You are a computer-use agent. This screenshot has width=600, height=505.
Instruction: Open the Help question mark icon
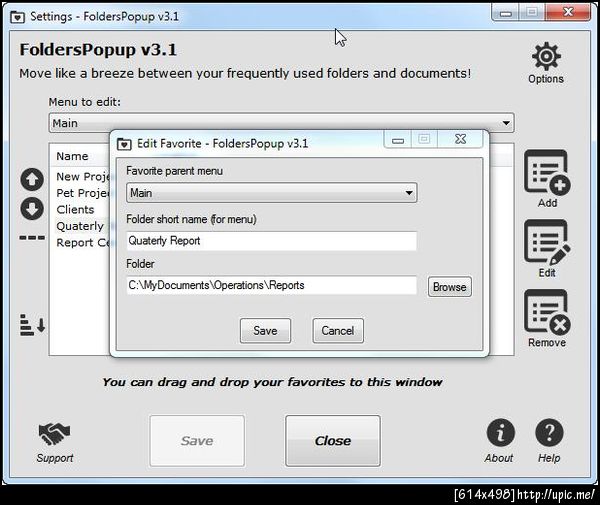[549, 433]
